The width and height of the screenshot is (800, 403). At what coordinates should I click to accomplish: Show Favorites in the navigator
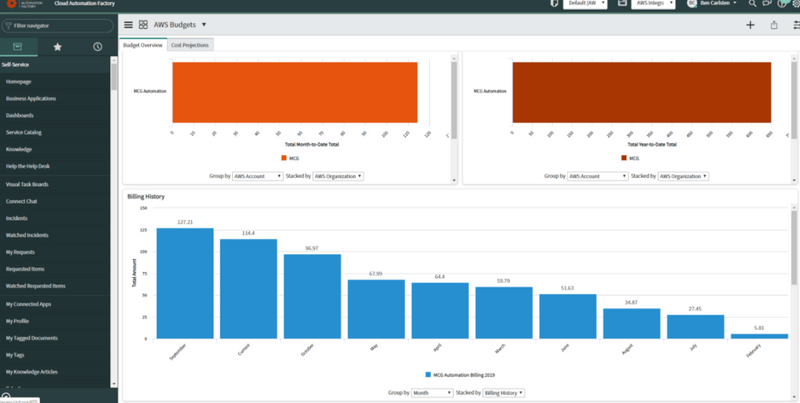58,47
